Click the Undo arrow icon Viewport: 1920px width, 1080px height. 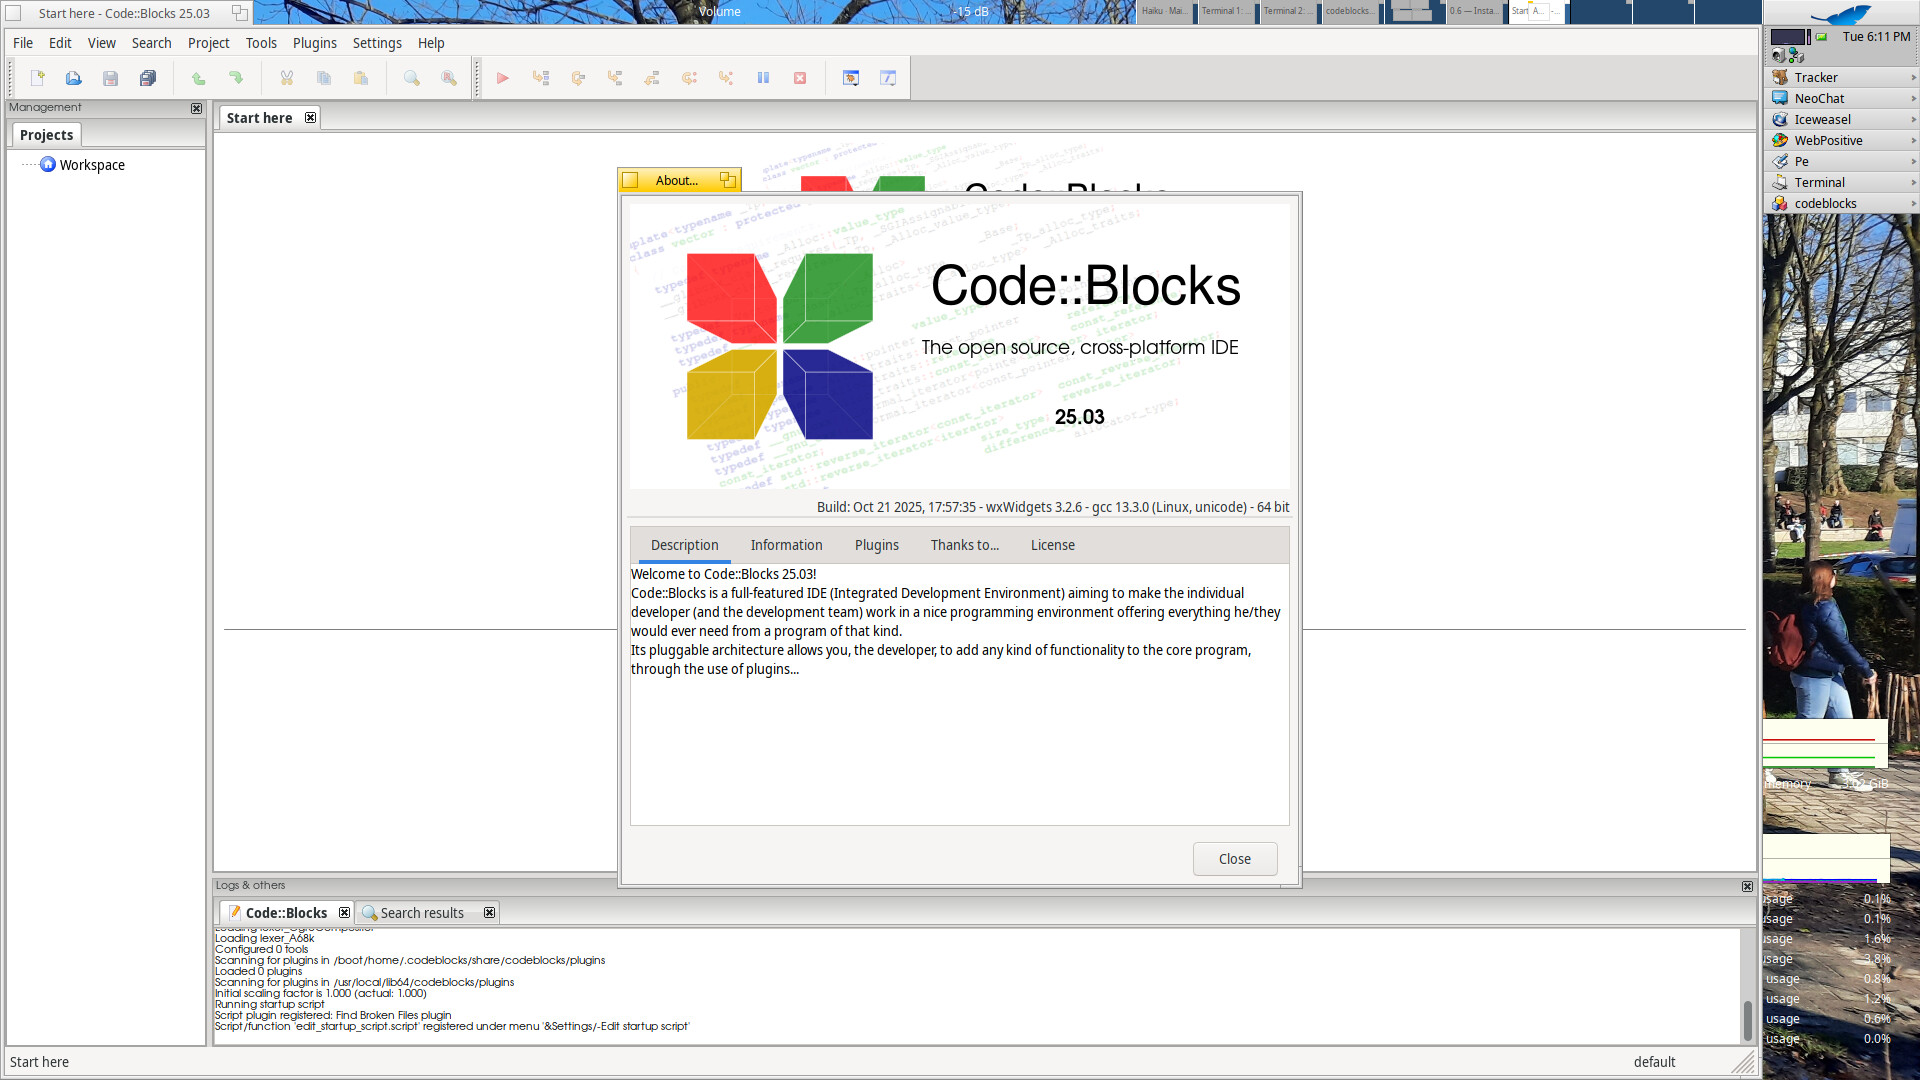(x=198, y=78)
